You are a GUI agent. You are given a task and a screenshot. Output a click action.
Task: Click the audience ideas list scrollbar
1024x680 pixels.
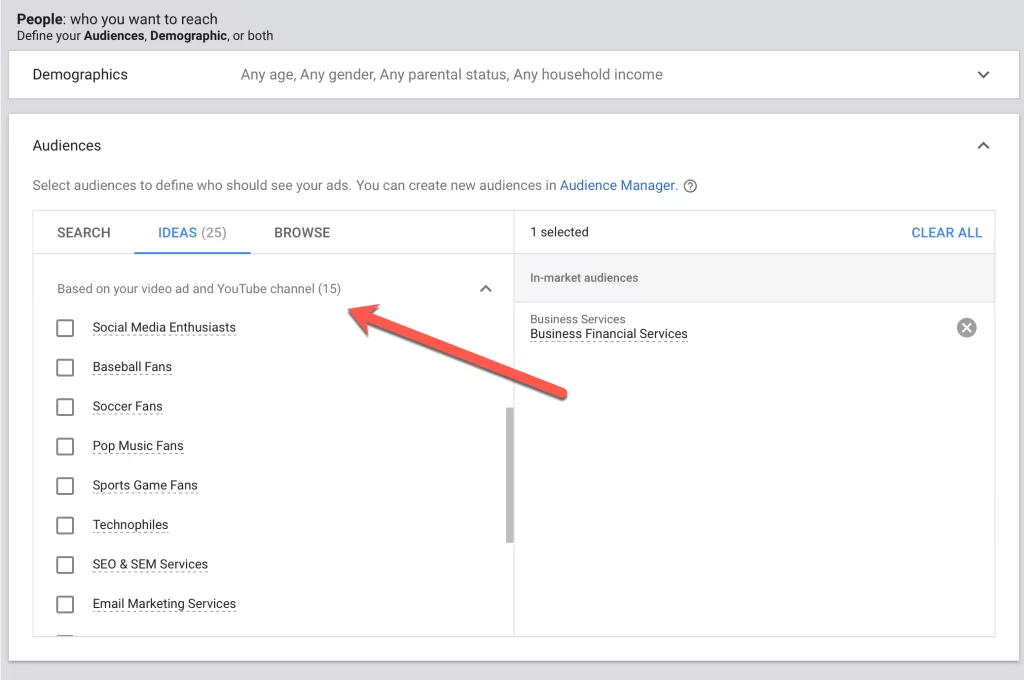point(509,475)
